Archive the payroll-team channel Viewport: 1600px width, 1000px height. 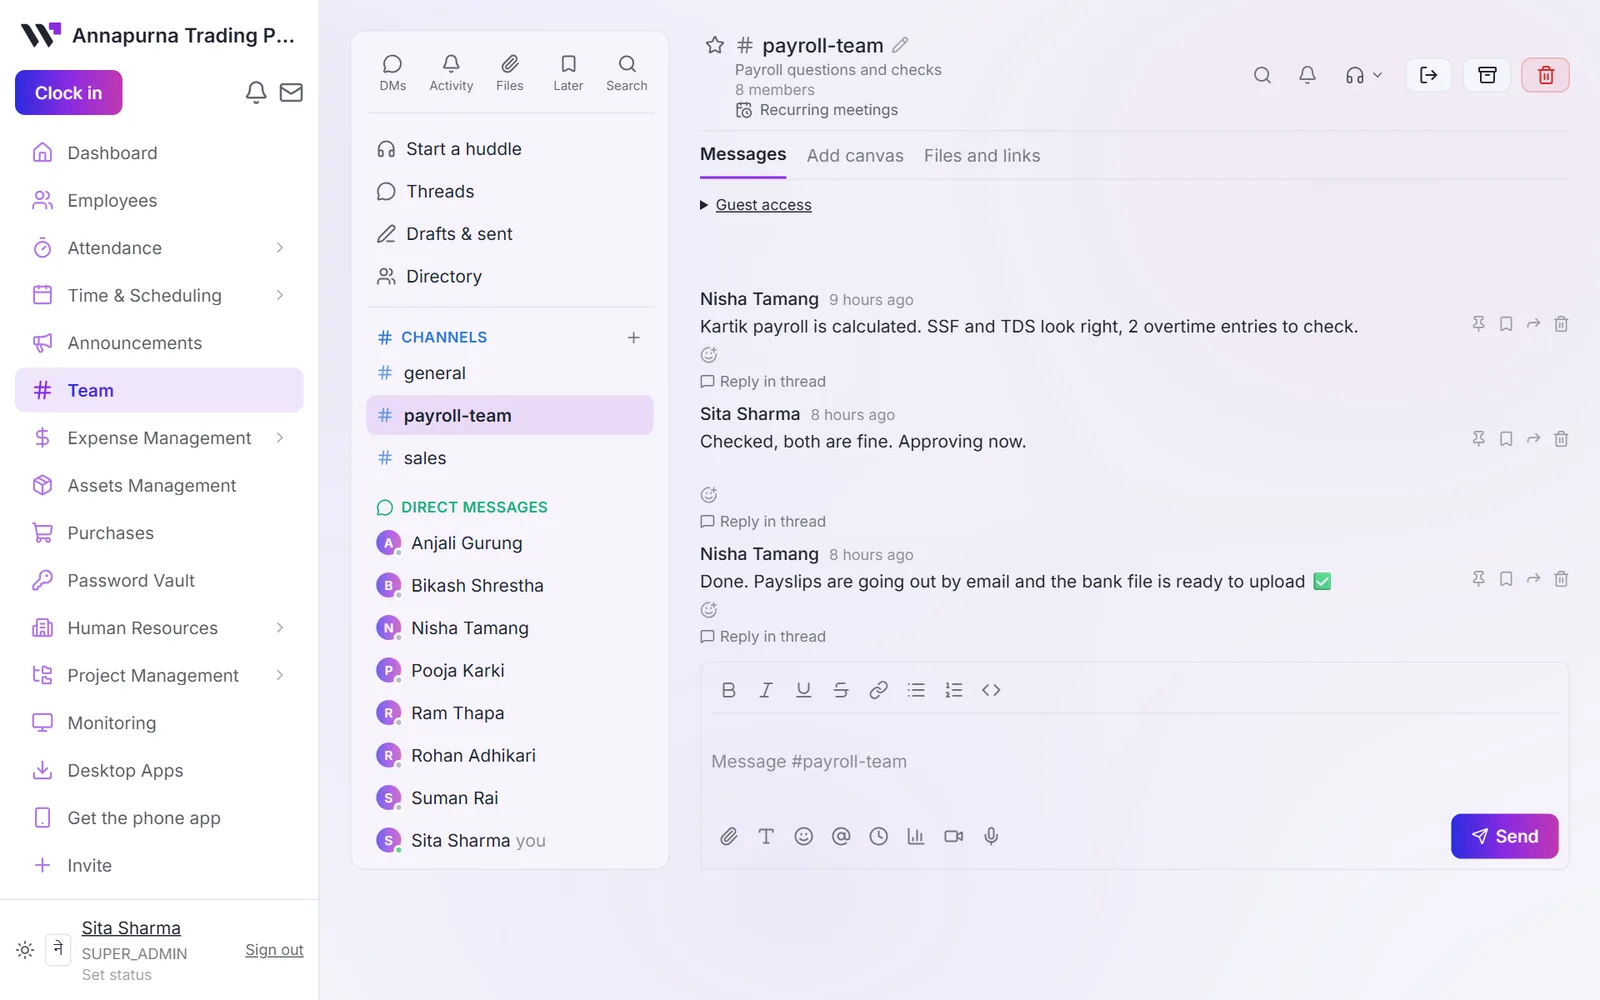[x=1487, y=75]
